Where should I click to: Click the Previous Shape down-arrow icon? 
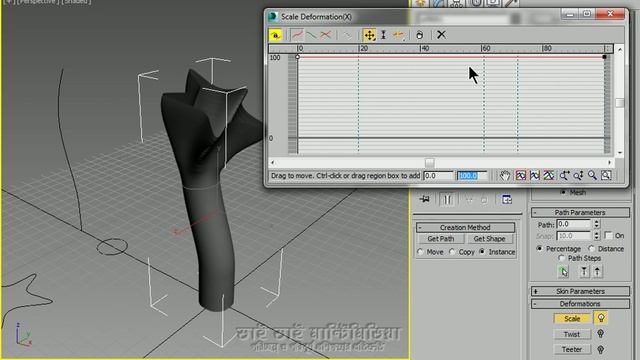coord(584,272)
